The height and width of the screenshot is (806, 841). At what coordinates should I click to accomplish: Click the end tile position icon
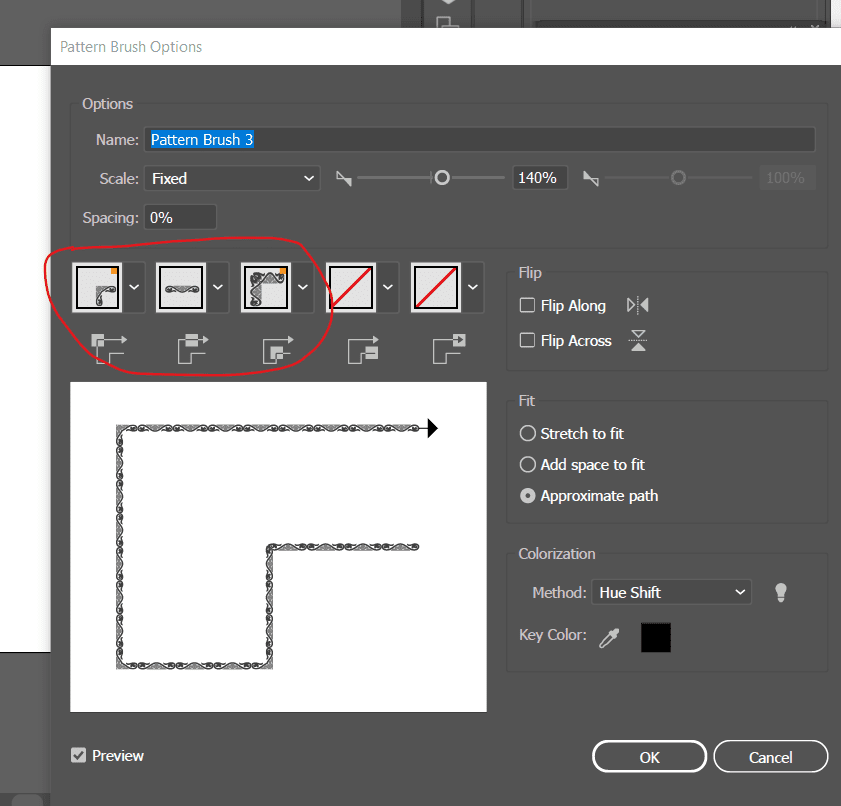point(449,349)
